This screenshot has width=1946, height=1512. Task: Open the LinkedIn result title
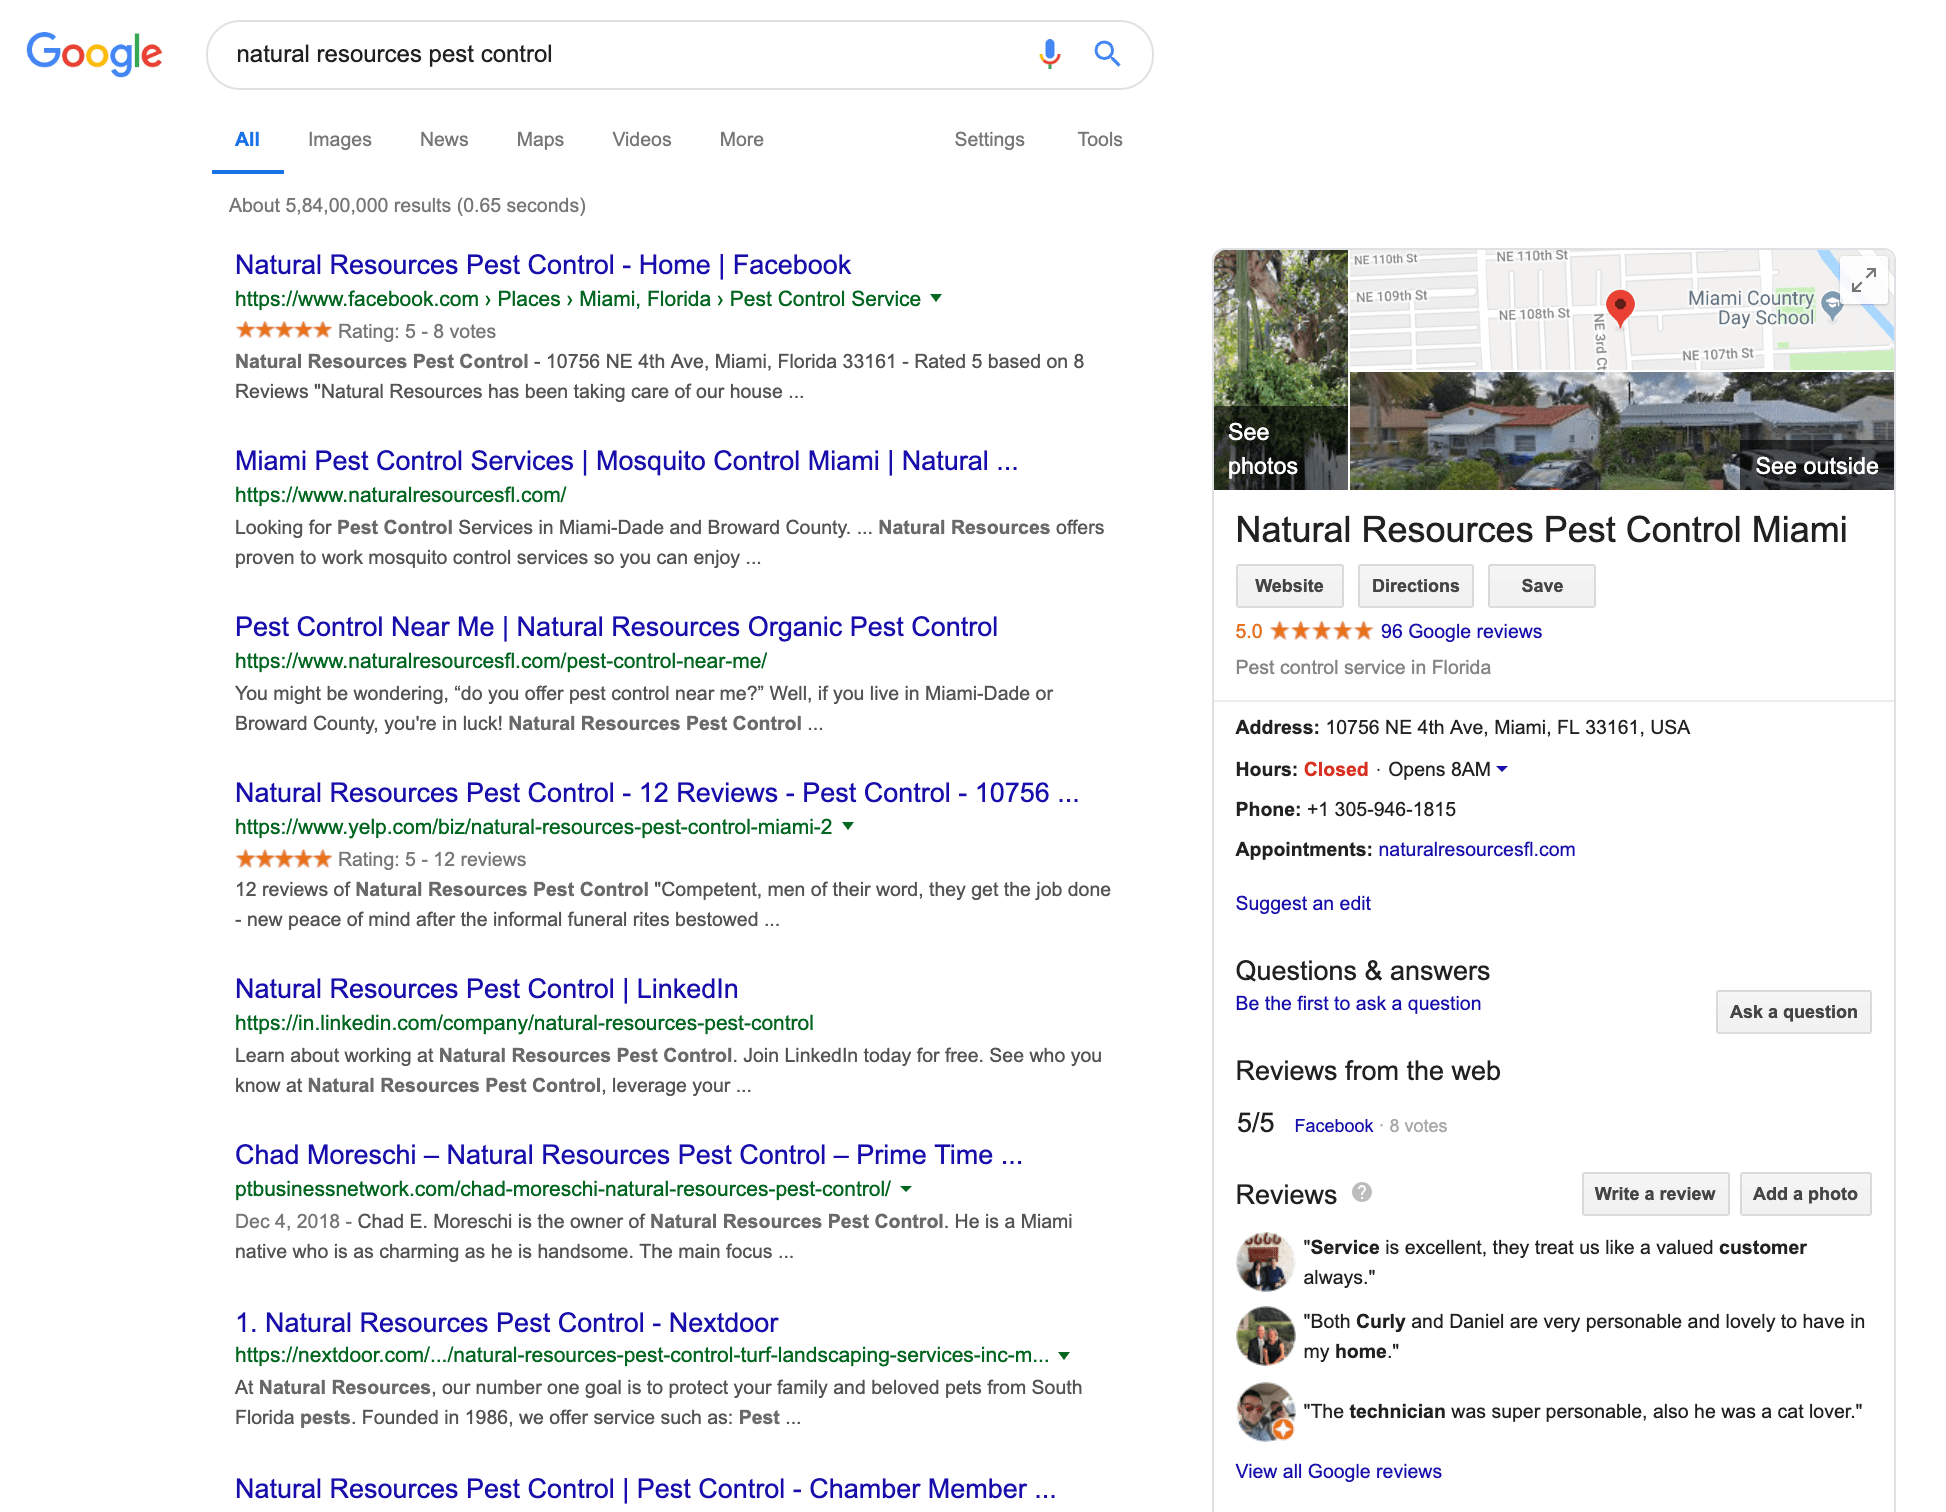pyautogui.click(x=486, y=989)
